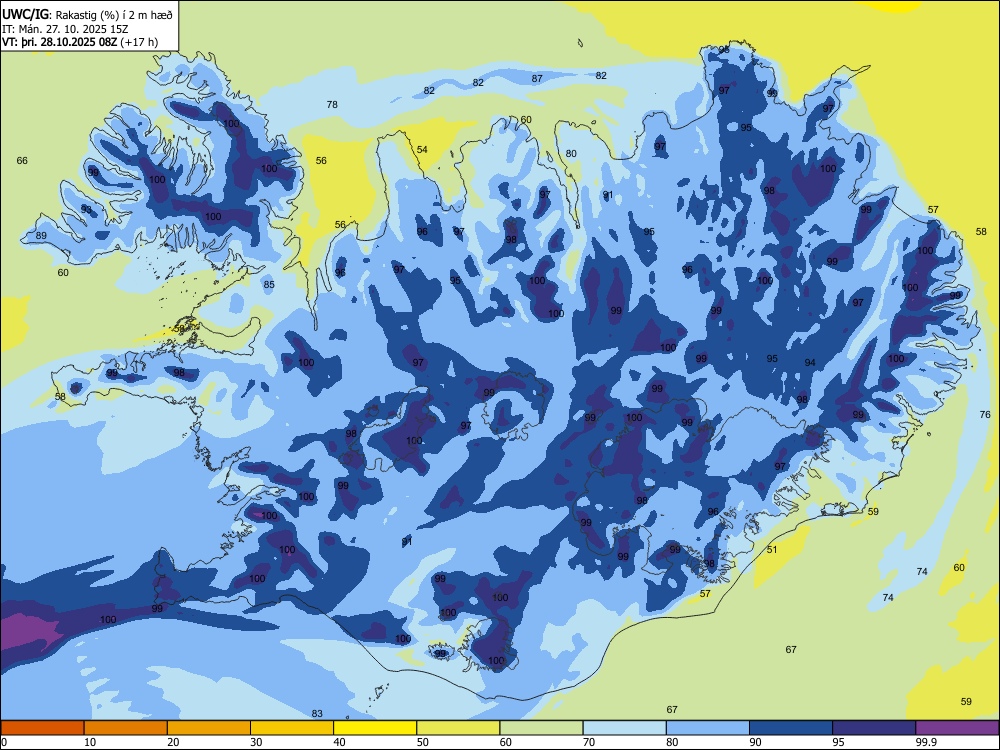Viewport: 1000px width, 750px height.
Task: Click the dark blue 90–95 legend swatch
Action: coord(791,728)
